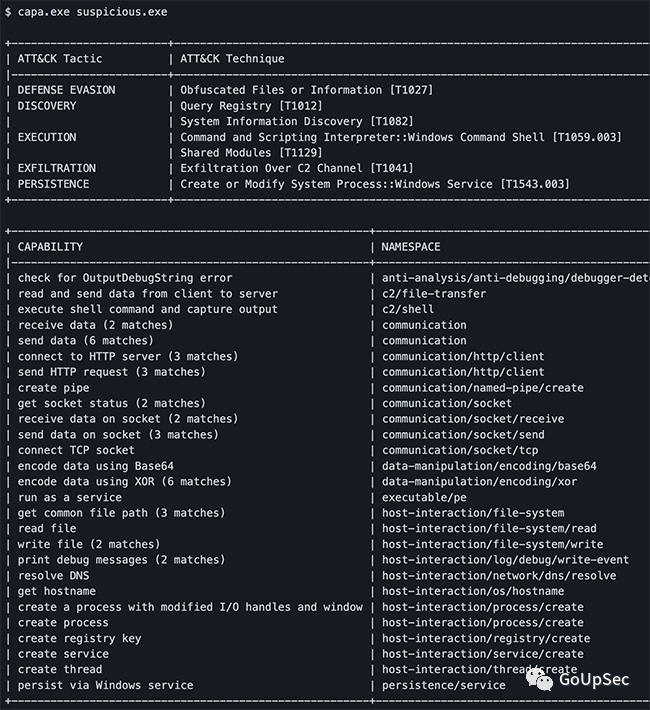This screenshot has height=710, width=650.
Task: Click Exfiltration Over C2 Channel [T1041]
Action: tap(283, 168)
